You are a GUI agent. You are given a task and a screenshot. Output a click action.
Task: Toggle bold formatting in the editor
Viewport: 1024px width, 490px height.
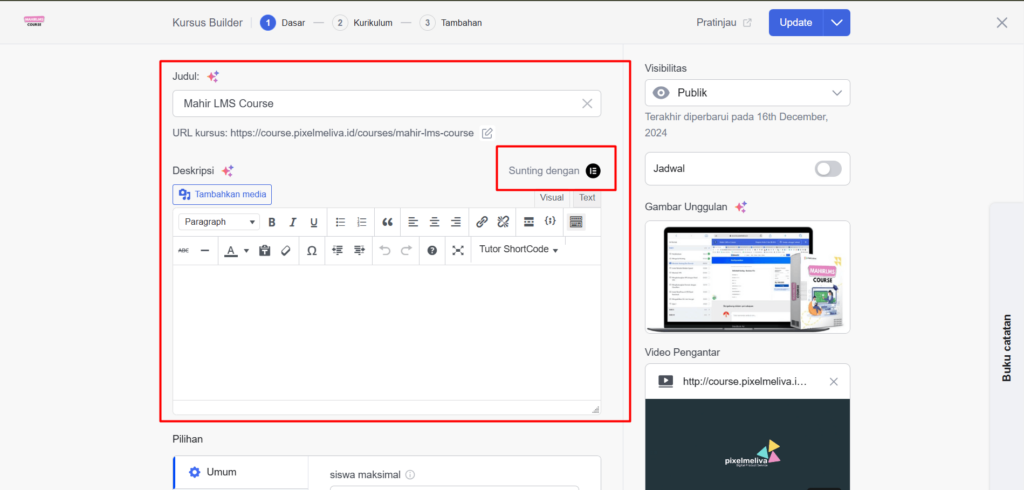tap(271, 222)
